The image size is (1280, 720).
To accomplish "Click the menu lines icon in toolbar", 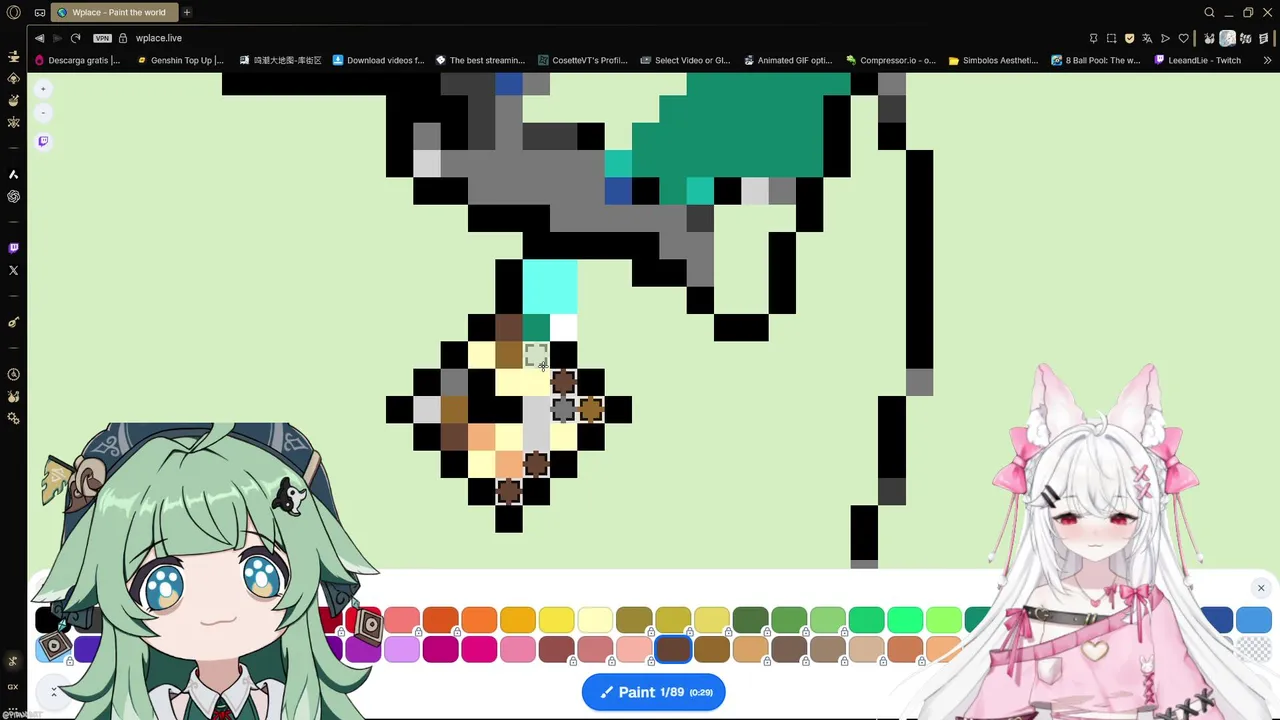I will coord(1265,38).
